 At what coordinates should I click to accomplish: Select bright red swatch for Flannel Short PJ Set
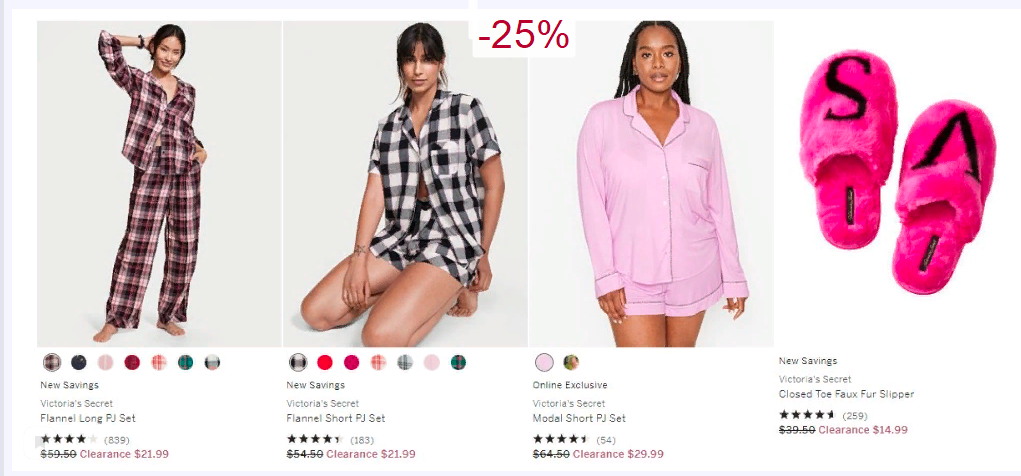pos(325,362)
